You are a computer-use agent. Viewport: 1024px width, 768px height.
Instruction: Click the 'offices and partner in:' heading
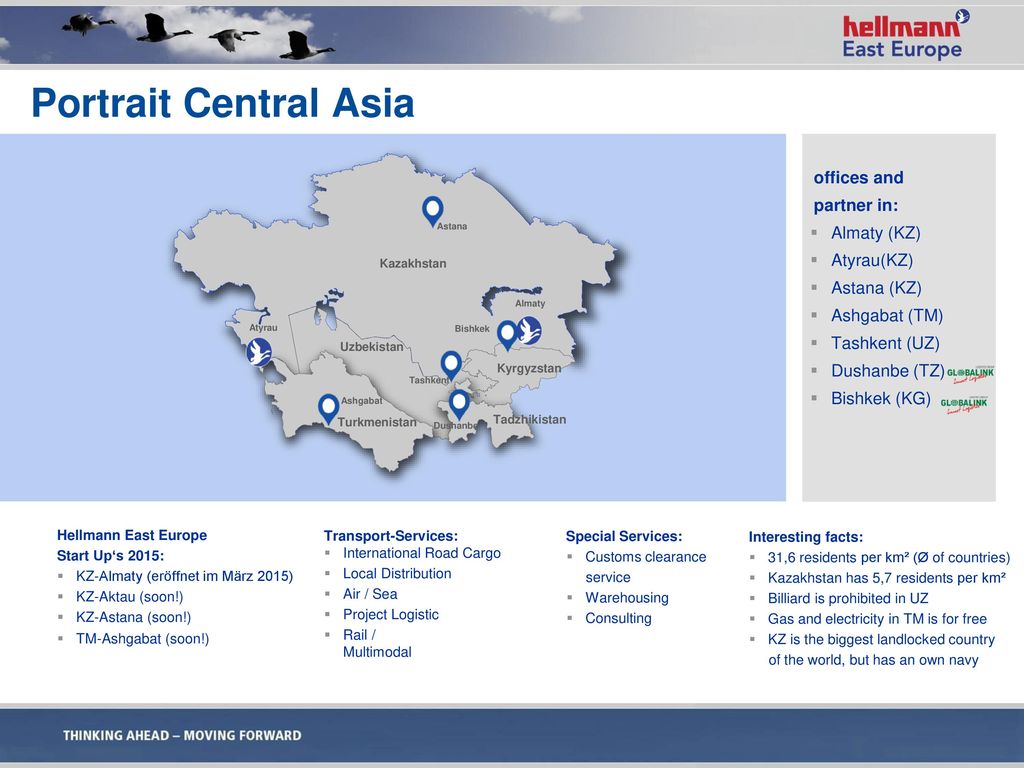[x=858, y=191]
